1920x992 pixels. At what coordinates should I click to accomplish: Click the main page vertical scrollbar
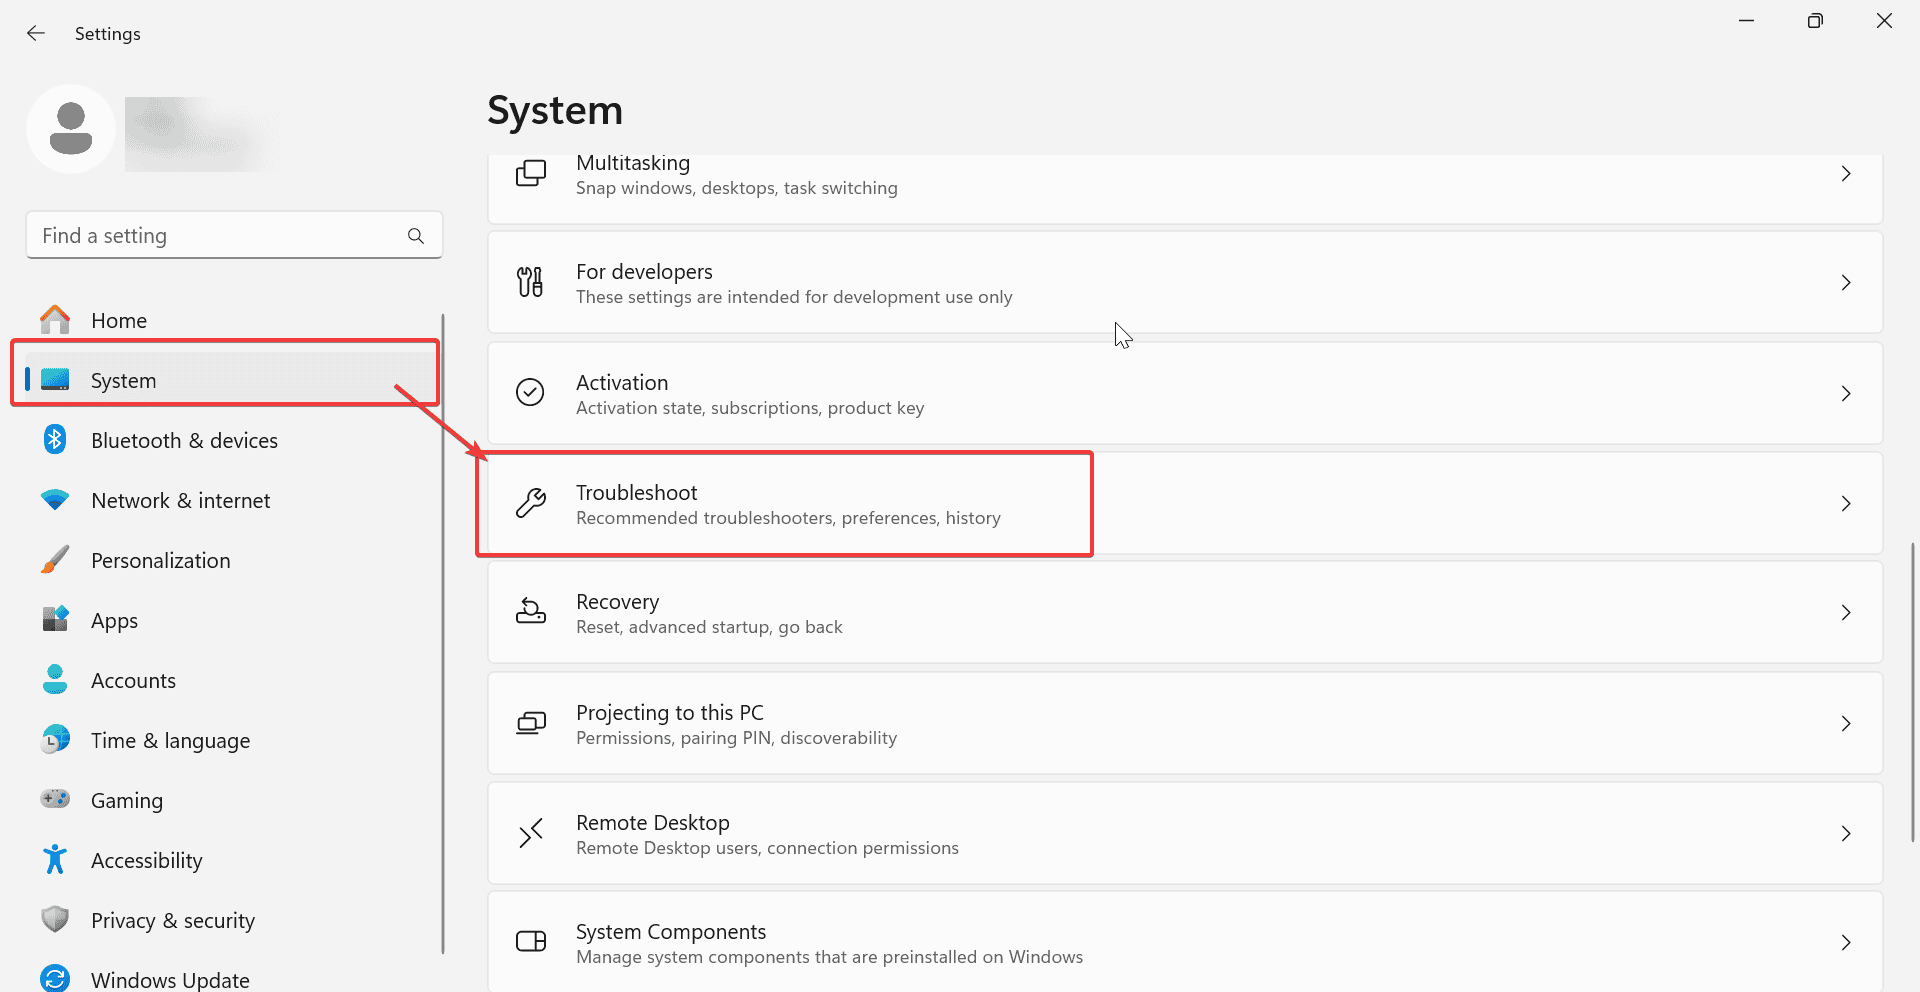click(x=1912, y=690)
